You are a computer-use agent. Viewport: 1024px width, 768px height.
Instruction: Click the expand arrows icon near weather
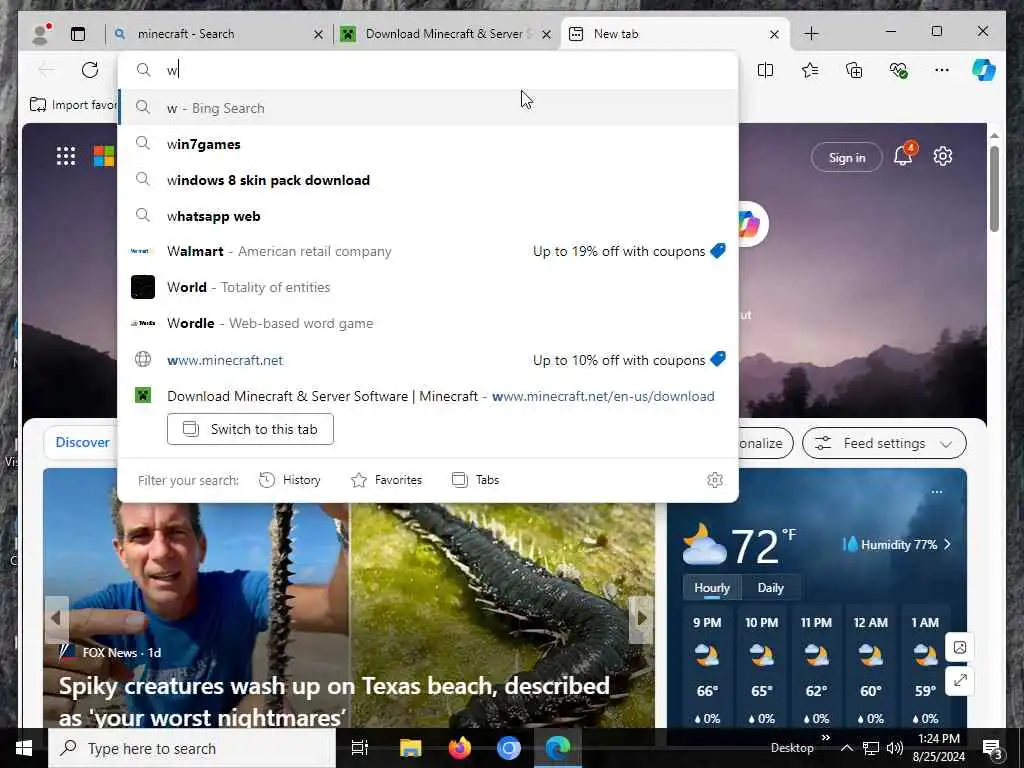[x=960, y=680]
